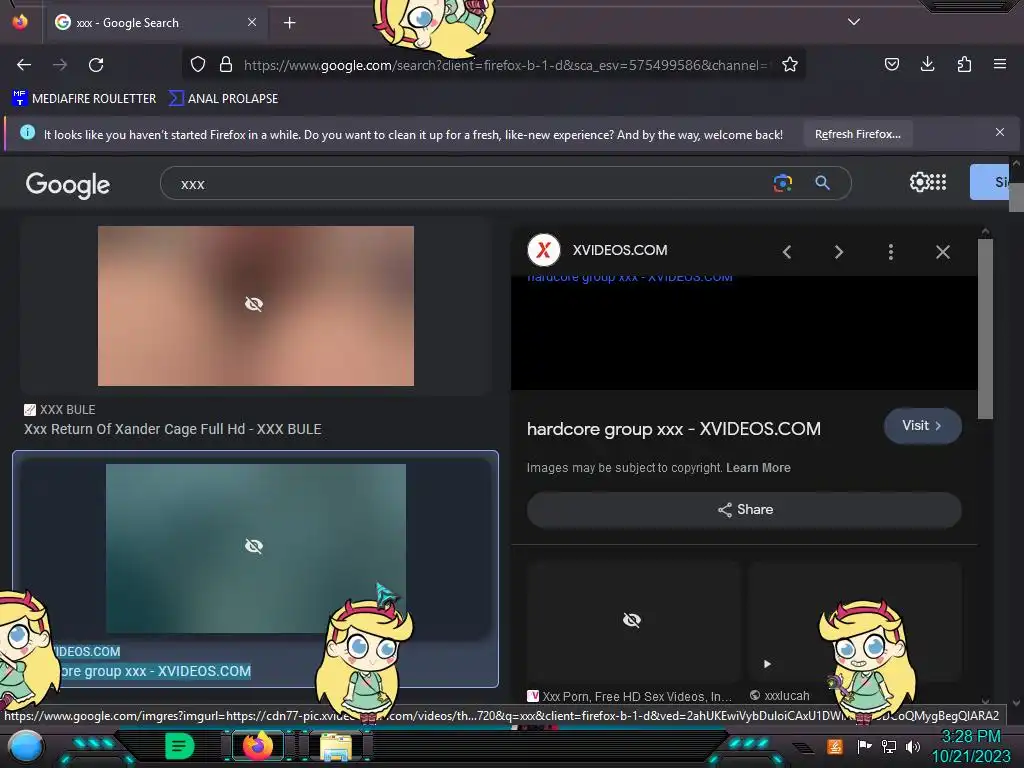The height and width of the screenshot is (768, 1024).
Task: Click the orange Java tray icon
Action: (835, 746)
